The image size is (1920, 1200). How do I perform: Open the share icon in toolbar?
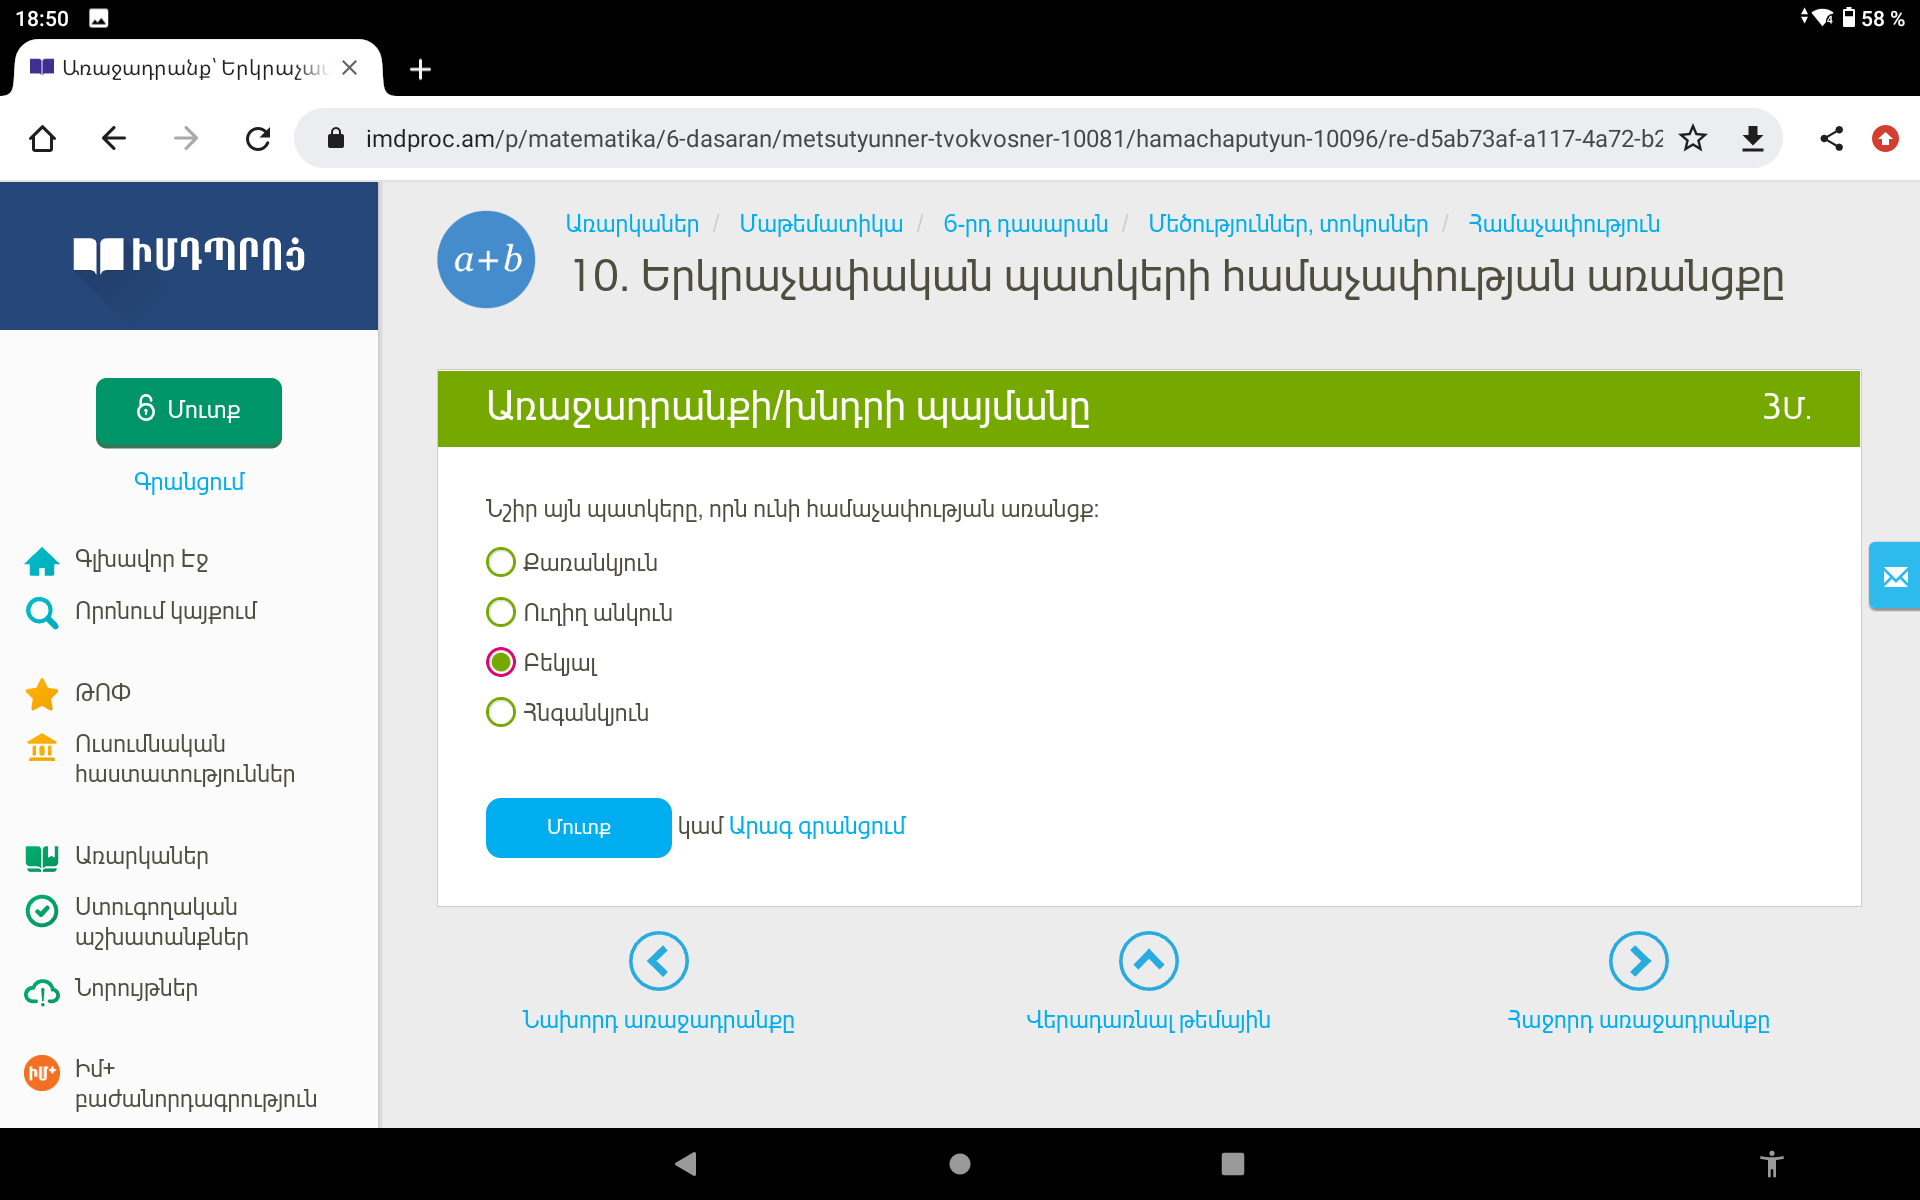tap(1831, 138)
